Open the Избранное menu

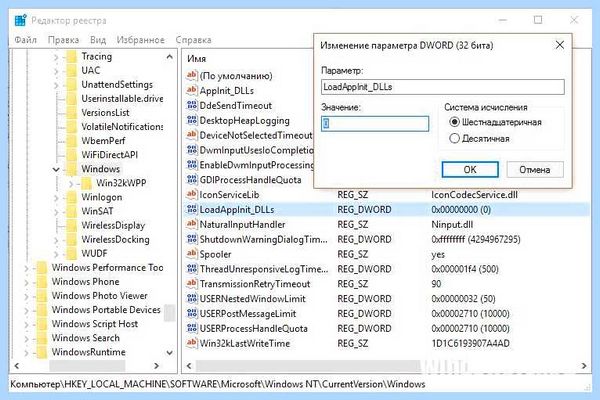[141, 40]
